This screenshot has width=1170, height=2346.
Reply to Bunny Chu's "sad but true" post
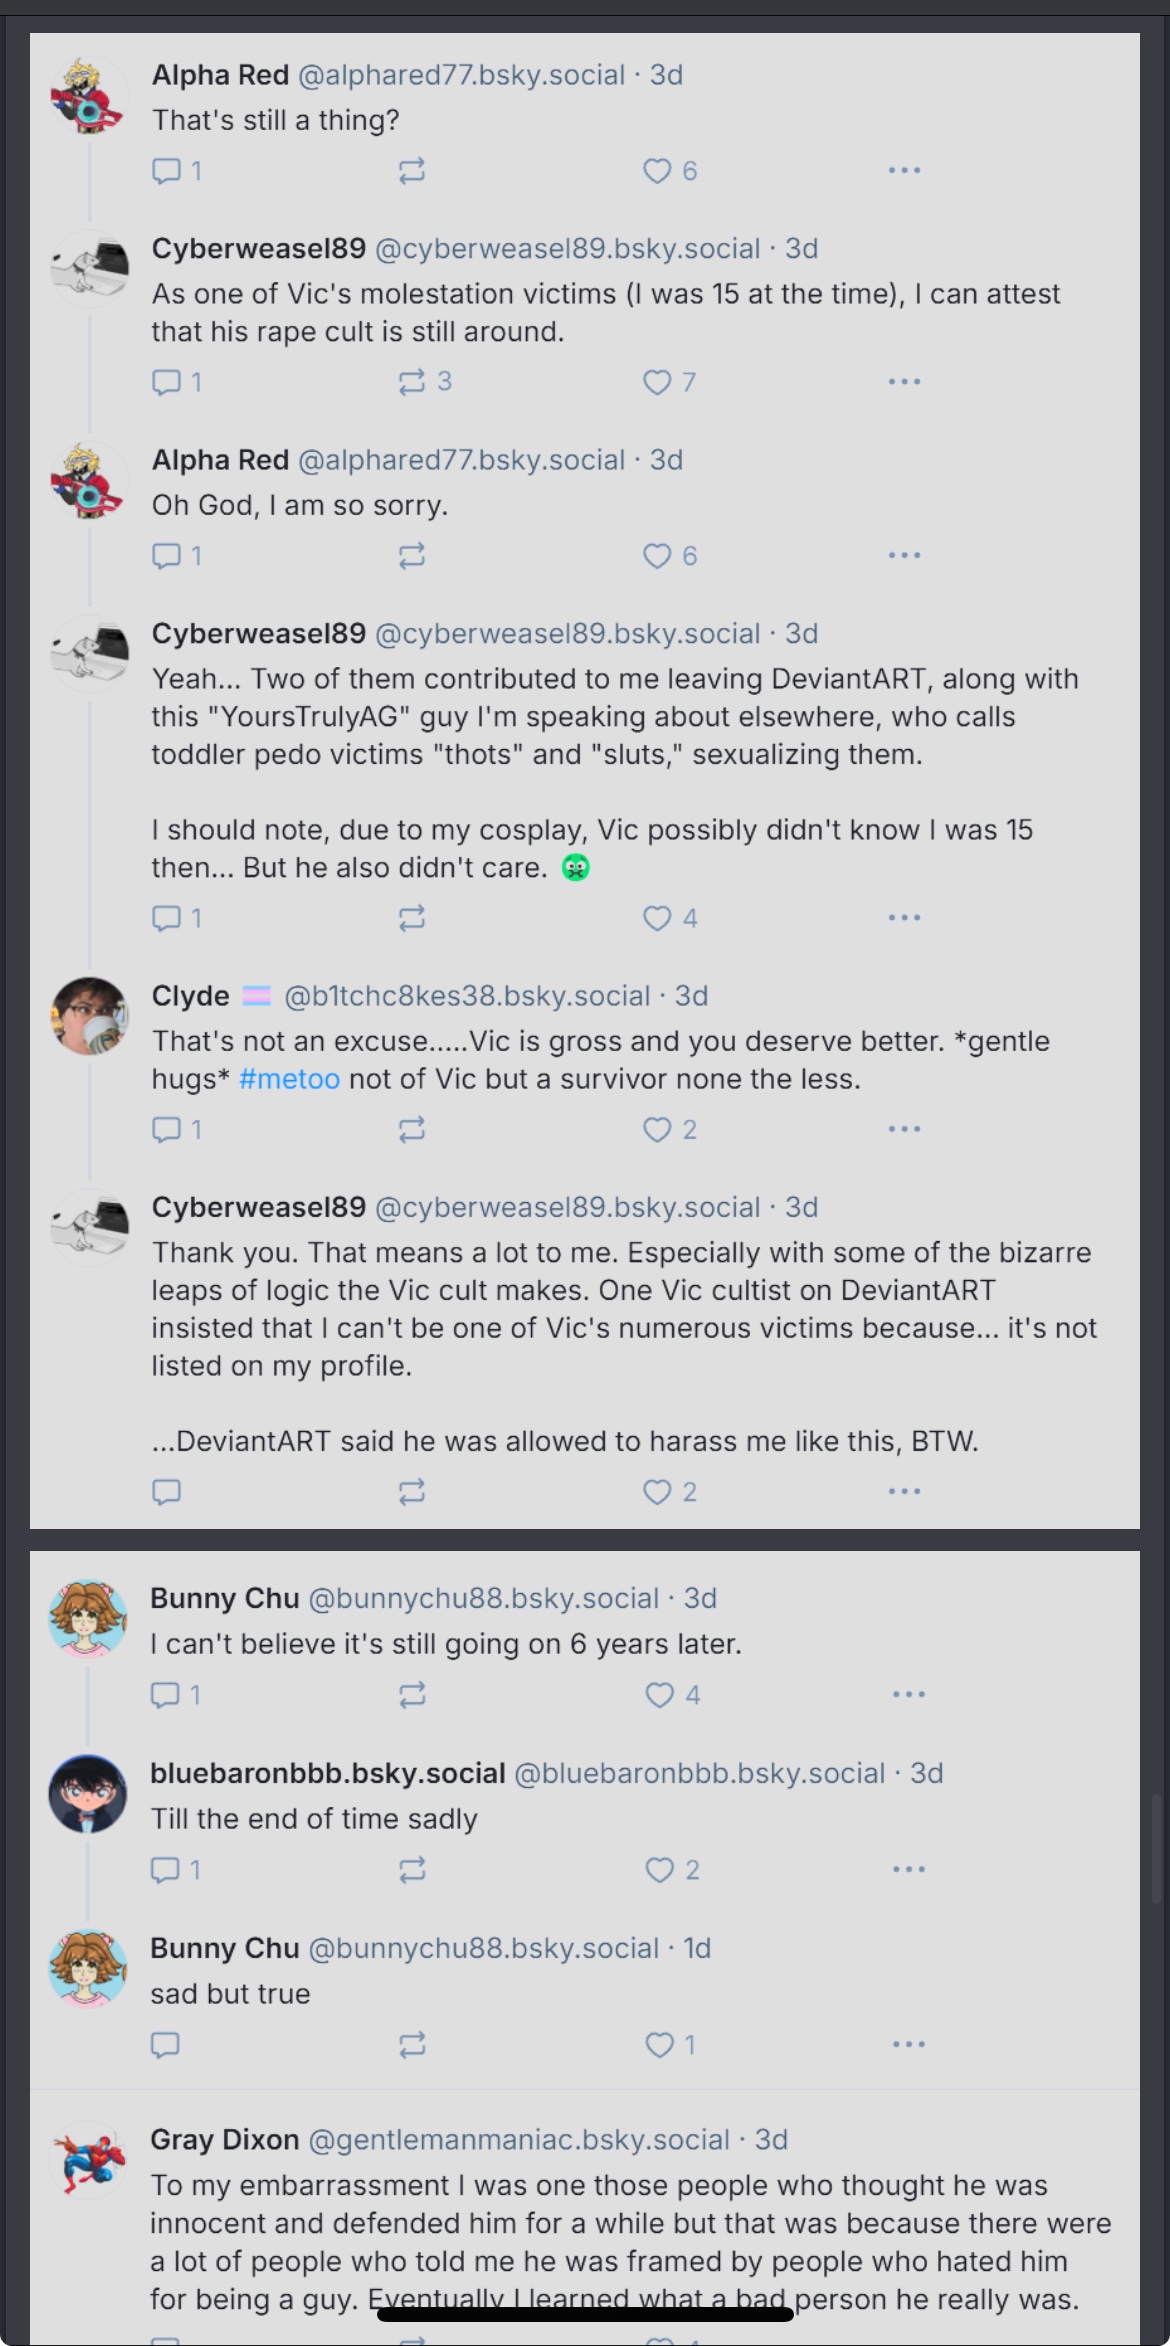pyautogui.click(x=165, y=2045)
